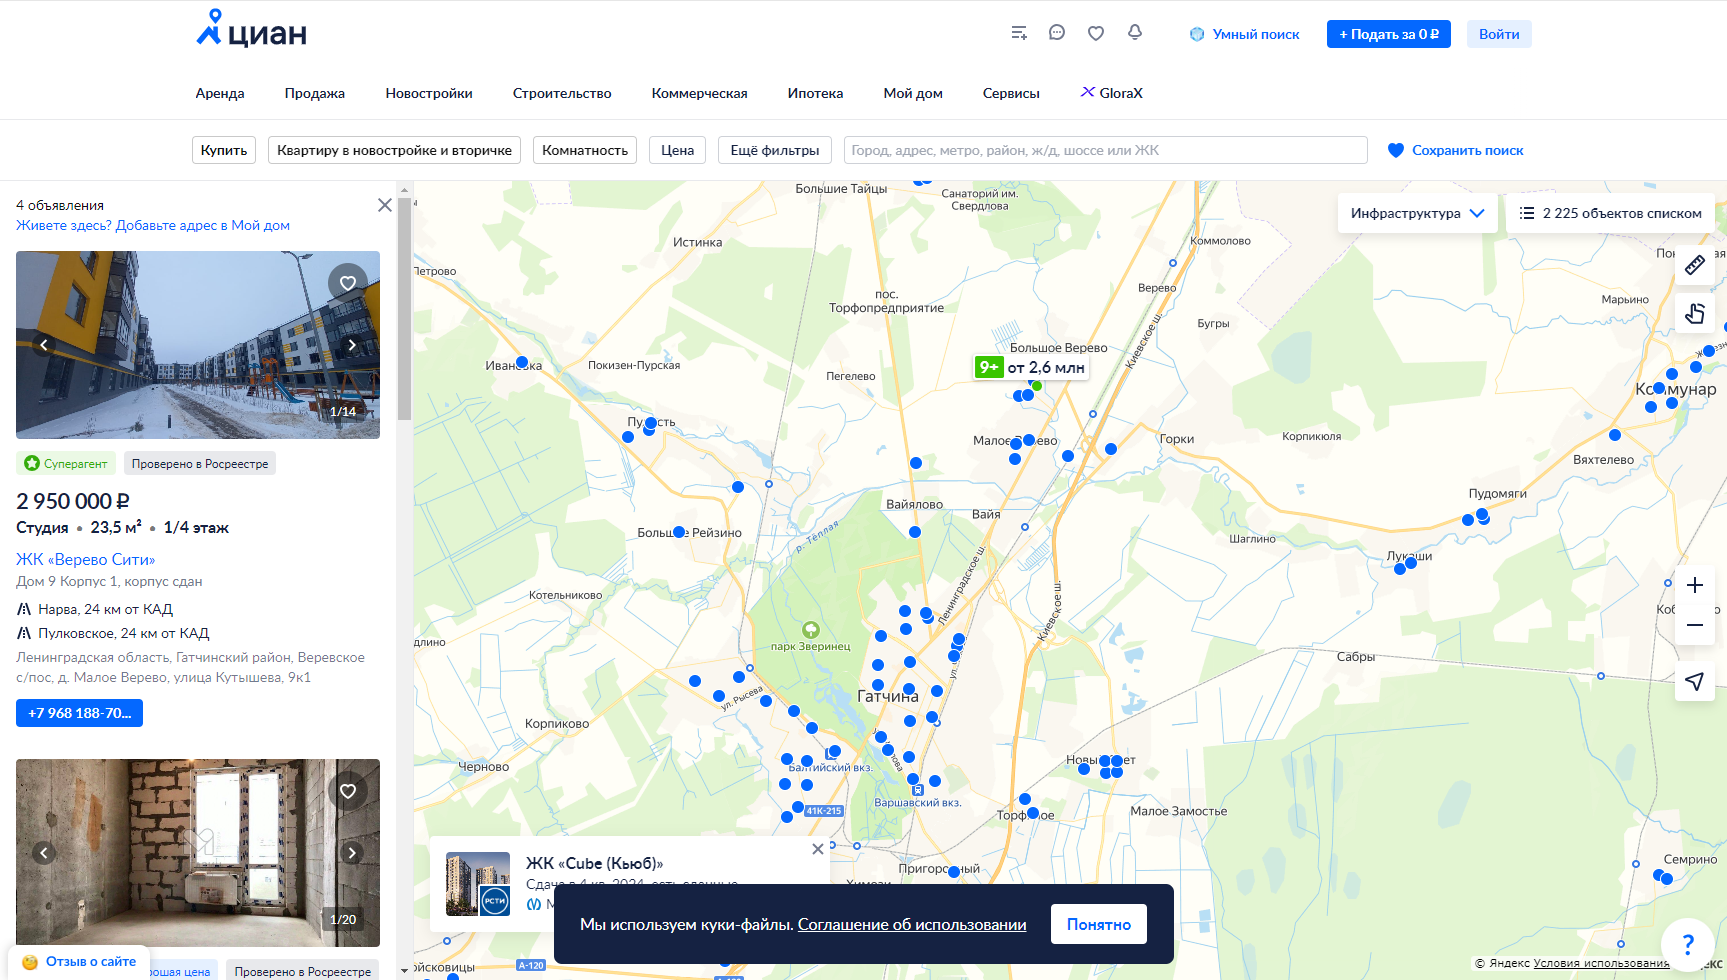Open the comparison list icon in header
The height and width of the screenshot is (980, 1727).
click(1019, 33)
